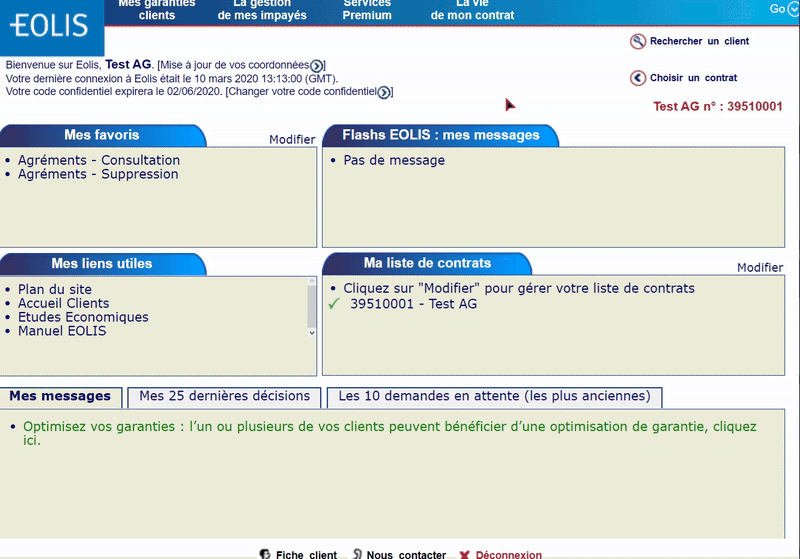Open the Services Premium menu
This screenshot has width=800, height=559.
point(367,10)
